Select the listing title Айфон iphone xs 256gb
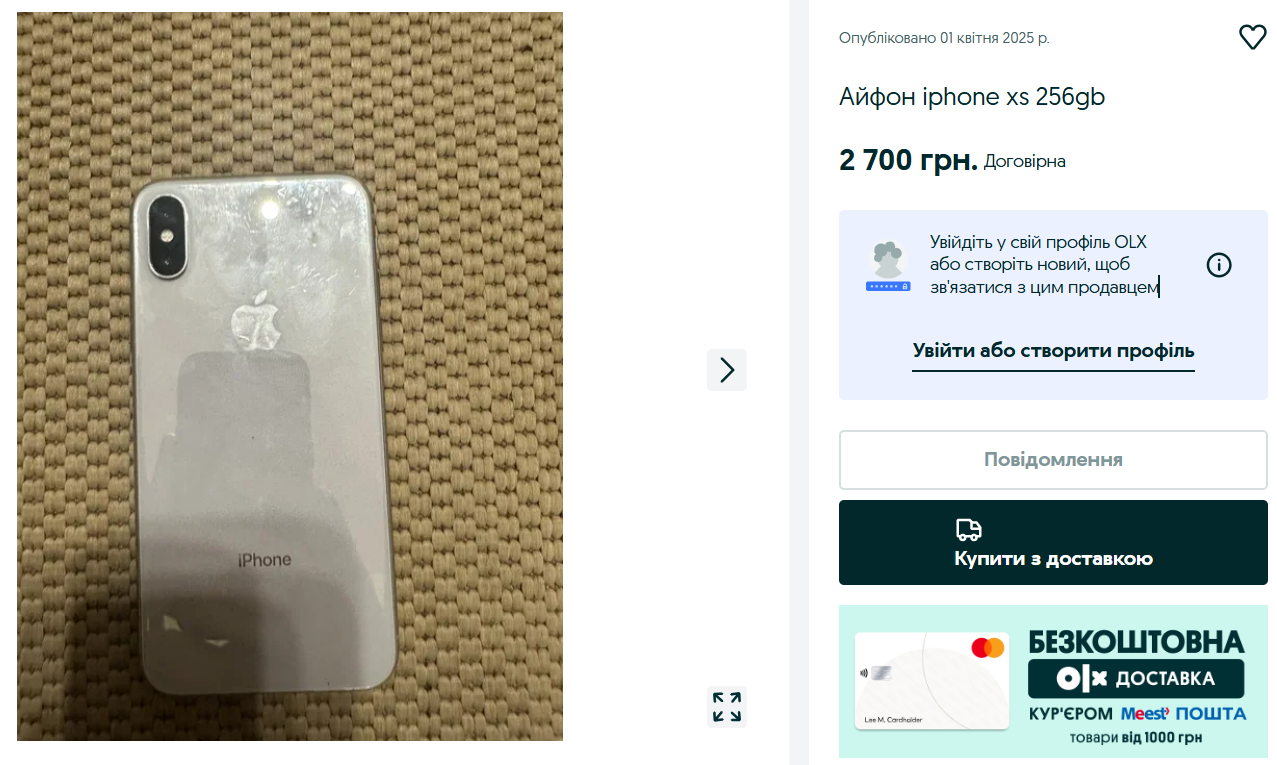Image resolution: width=1277 pixels, height=765 pixels. [x=972, y=97]
